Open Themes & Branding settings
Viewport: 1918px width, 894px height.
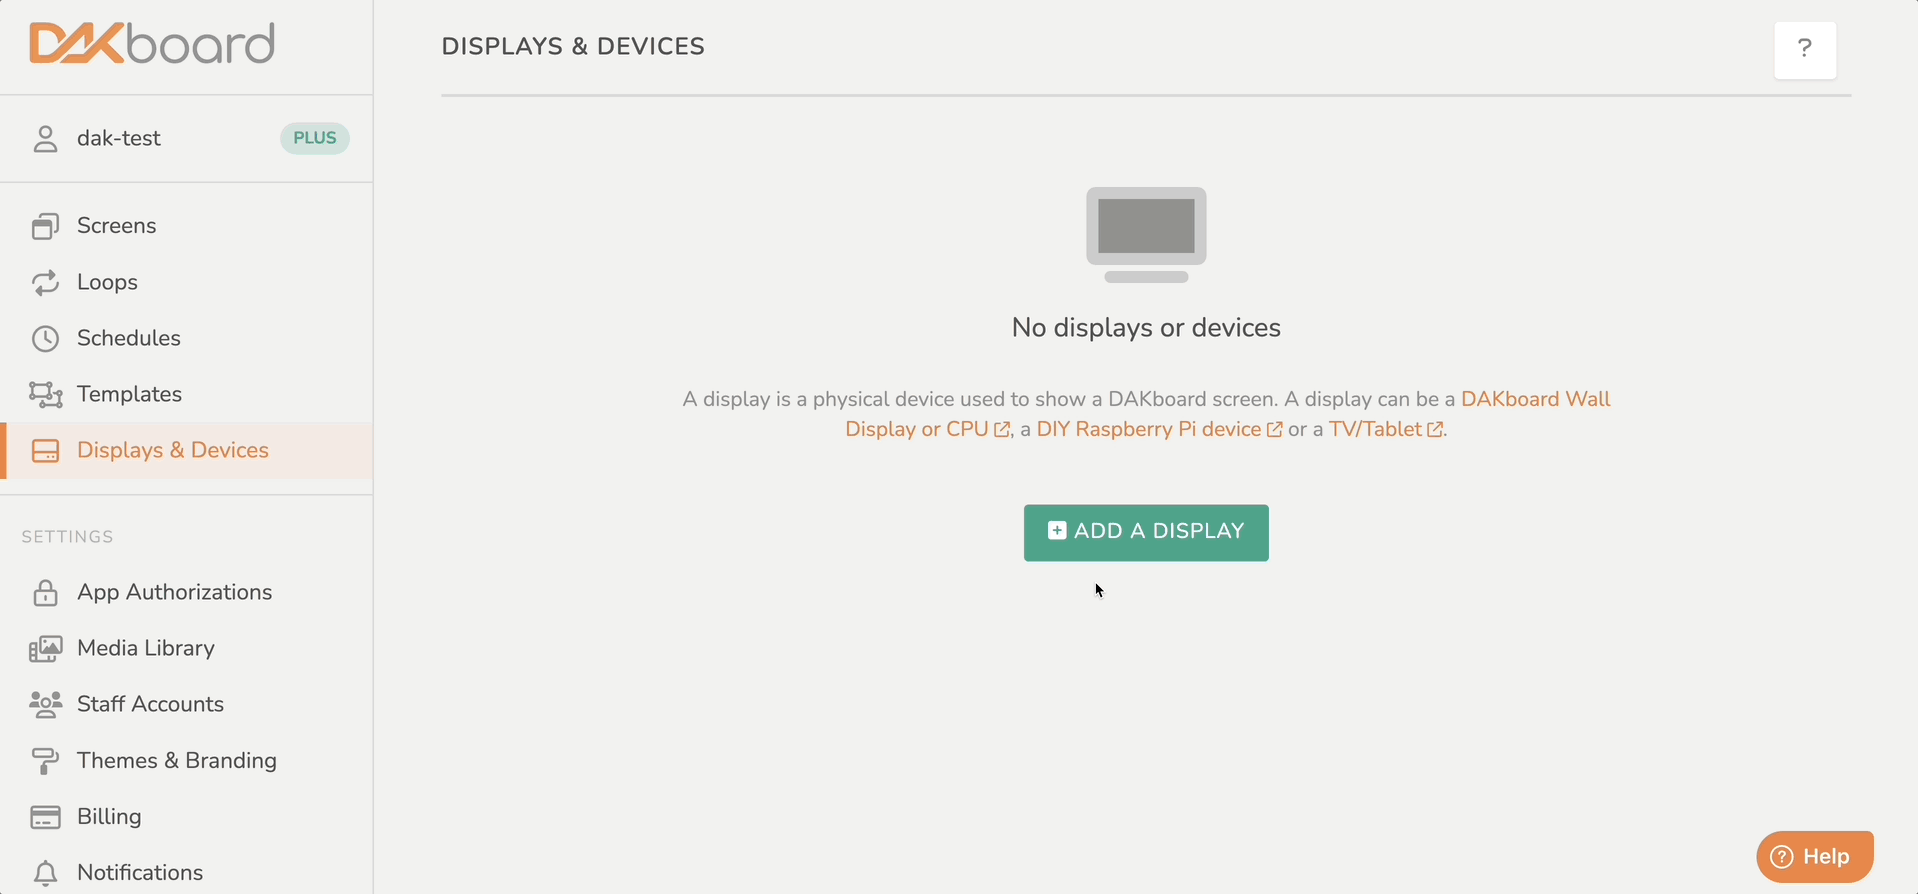coord(177,760)
